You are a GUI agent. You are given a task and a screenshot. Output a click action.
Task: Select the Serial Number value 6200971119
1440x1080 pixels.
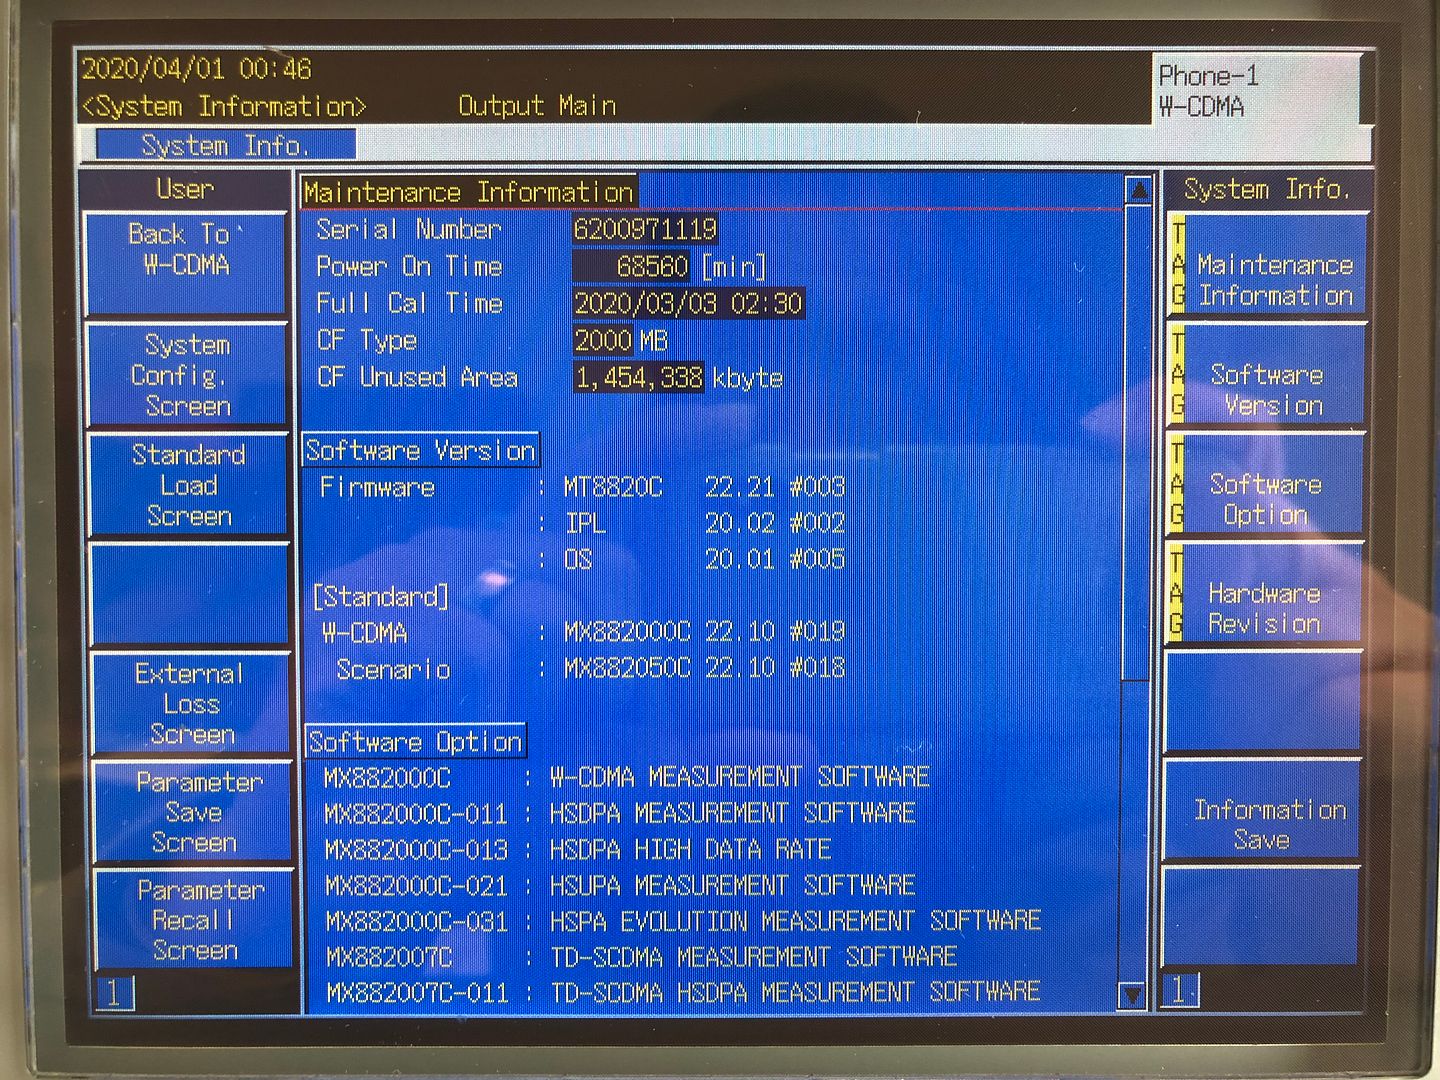(x=645, y=229)
